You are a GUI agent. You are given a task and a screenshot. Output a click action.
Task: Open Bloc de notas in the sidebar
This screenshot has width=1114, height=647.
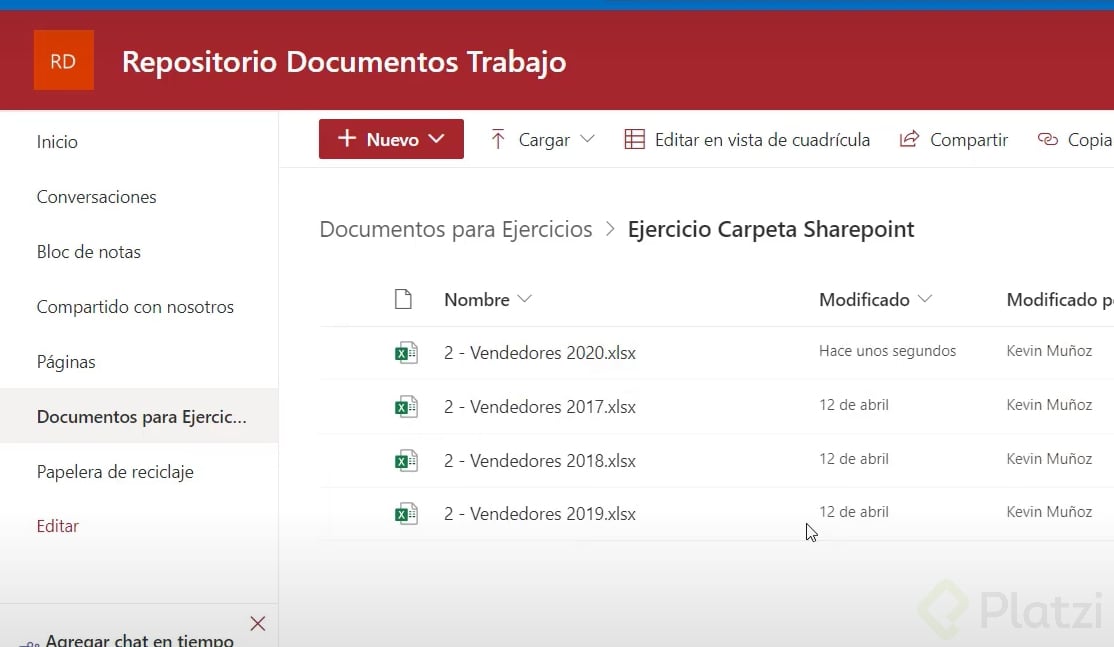pyautogui.click(x=89, y=252)
